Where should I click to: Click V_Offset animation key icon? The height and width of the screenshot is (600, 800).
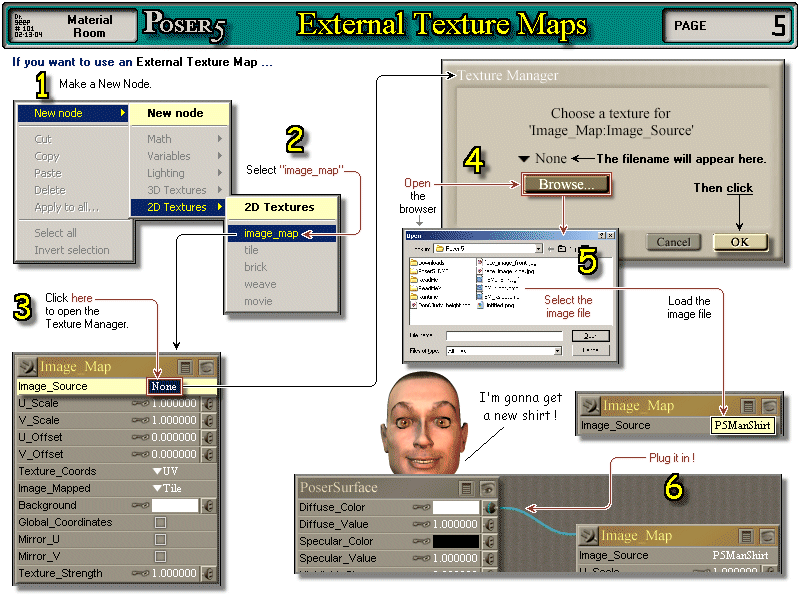[140, 454]
